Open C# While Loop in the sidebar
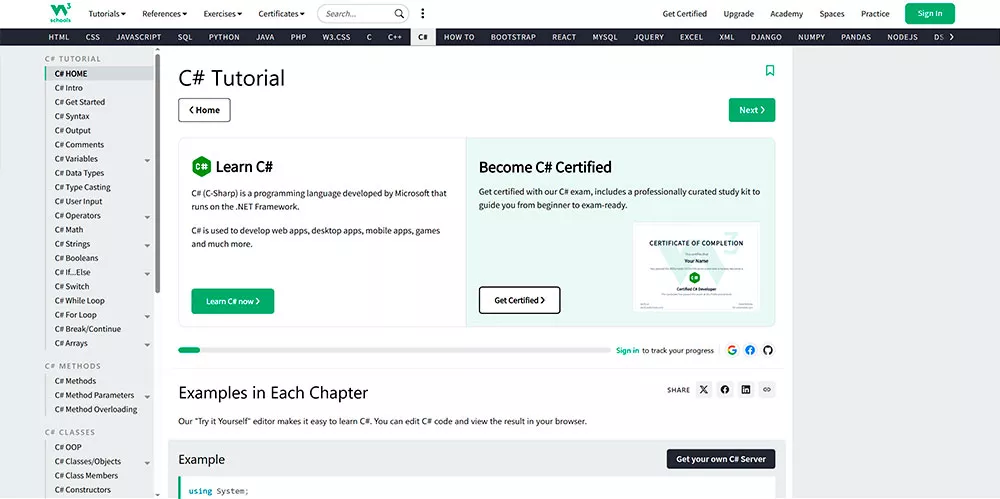Viewport: 1000px width, 499px height. point(80,301)
